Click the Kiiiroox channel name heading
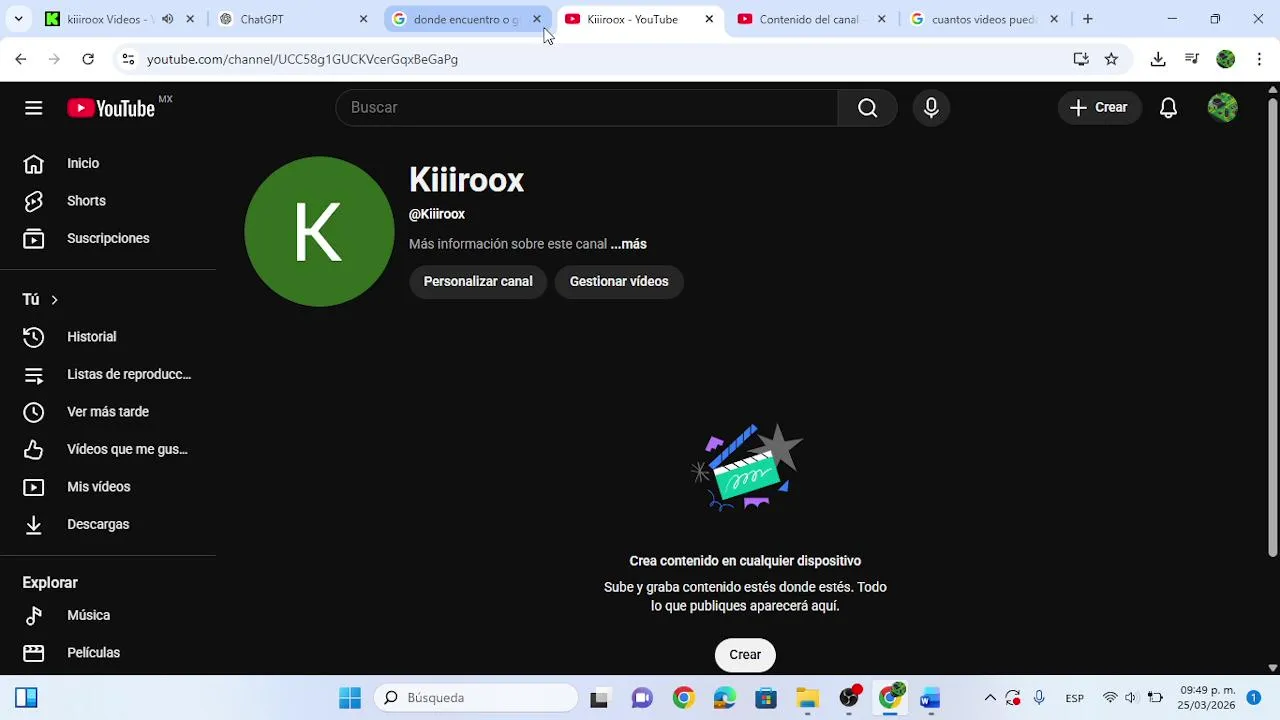The height and width of the screenshot is (720, 1280). (x=467, y=180)
